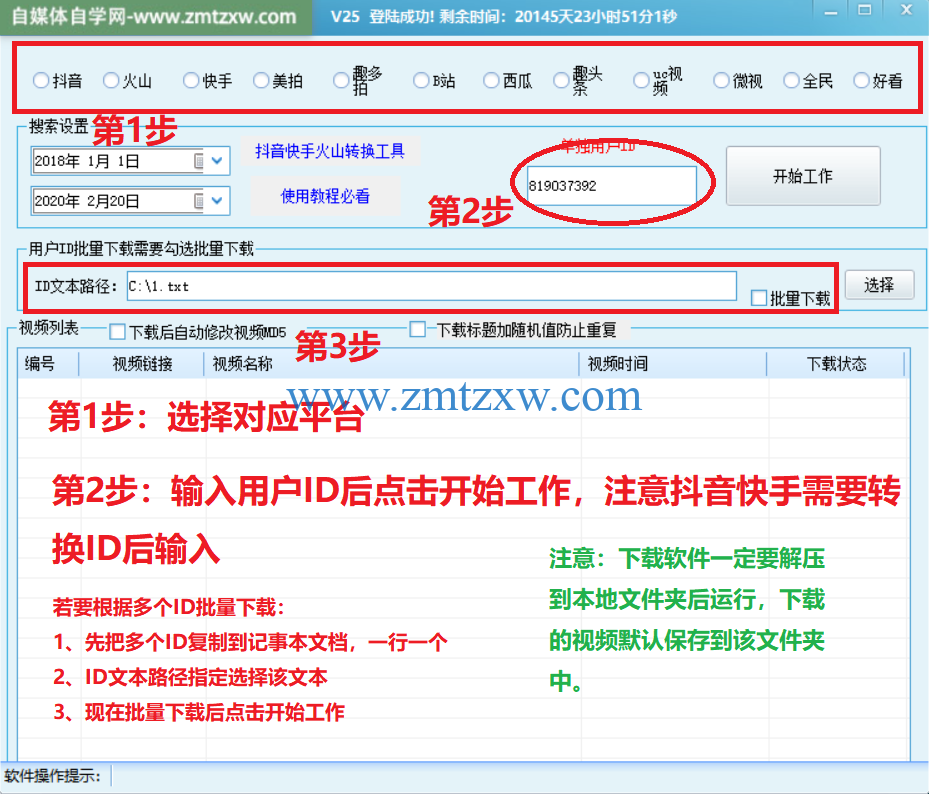Maximize the window
The width and height of the screenshot is (929, 794).
[865, 11]
